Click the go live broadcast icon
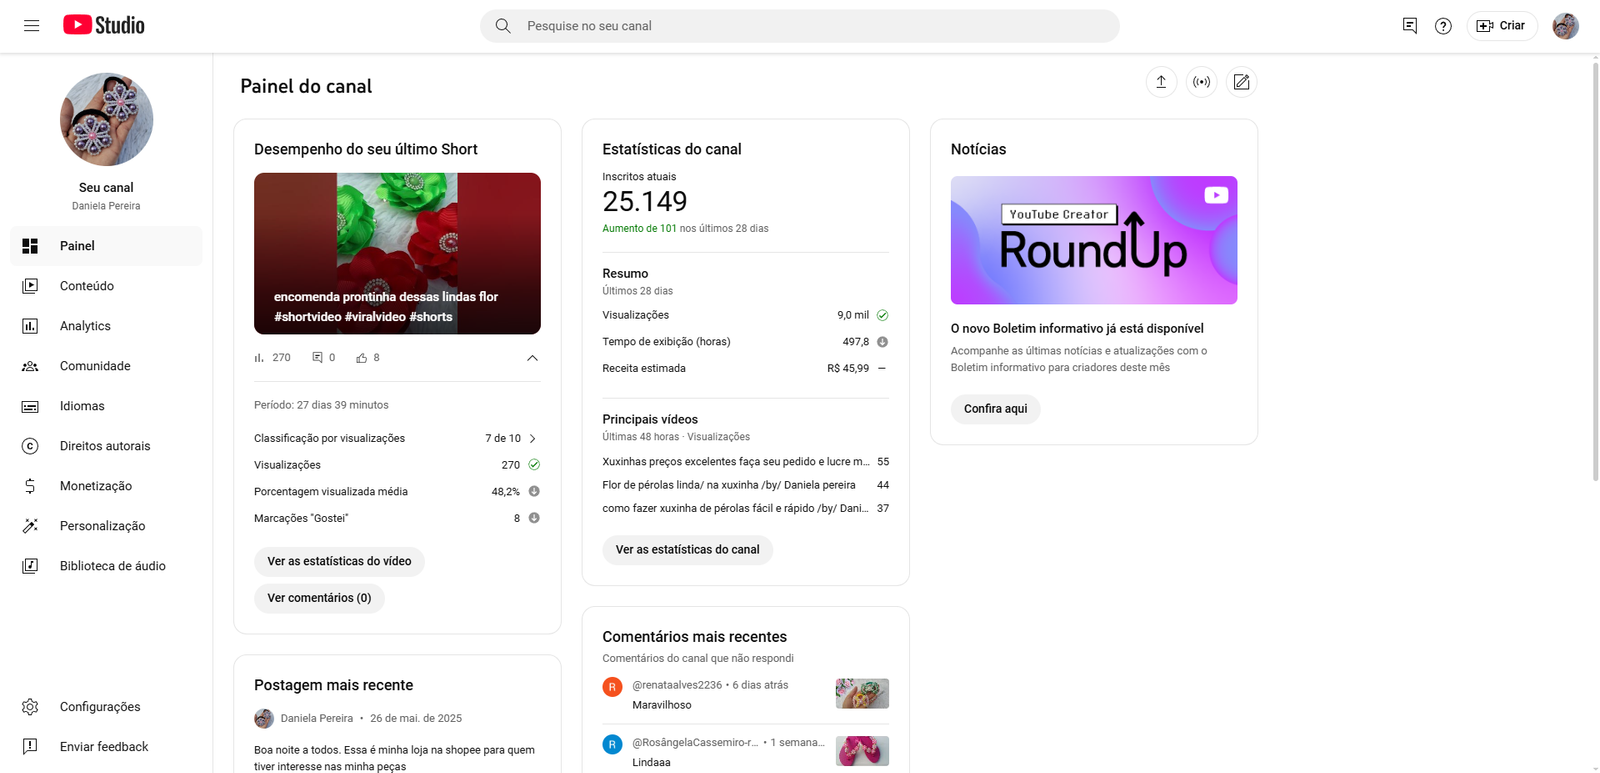This screenshot has height=773, width=1600. tap(1201, 82)
